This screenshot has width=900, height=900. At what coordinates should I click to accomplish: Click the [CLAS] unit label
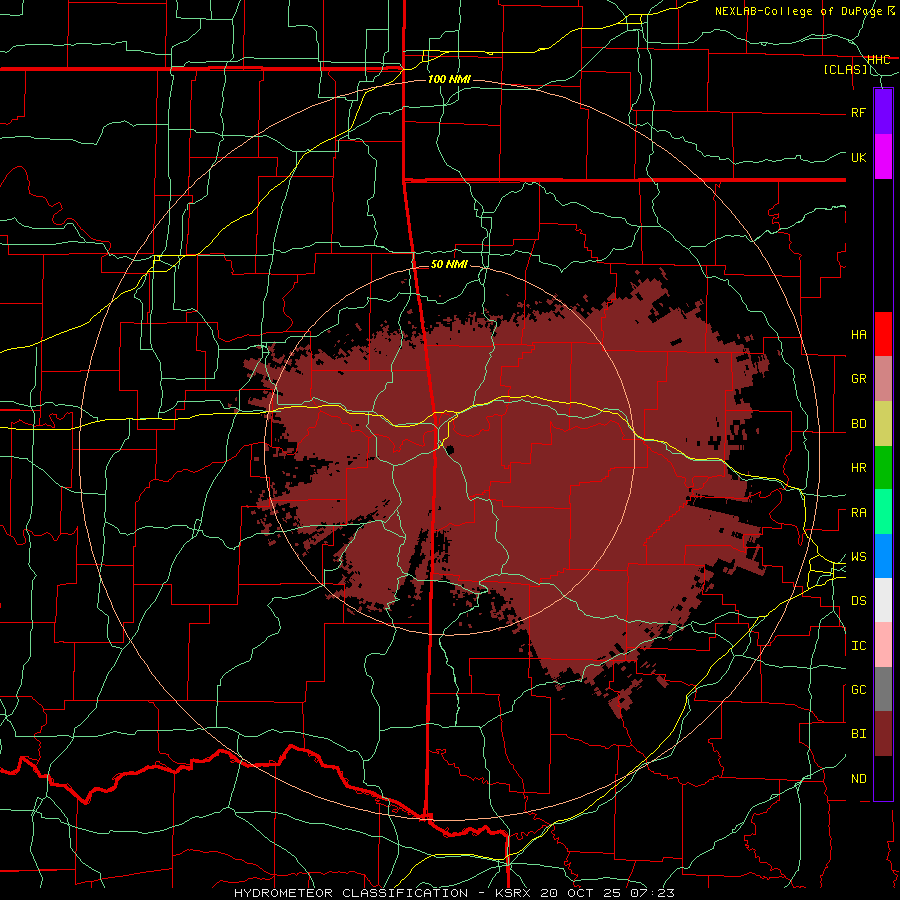pyautogui.click(x=845, y=69)
